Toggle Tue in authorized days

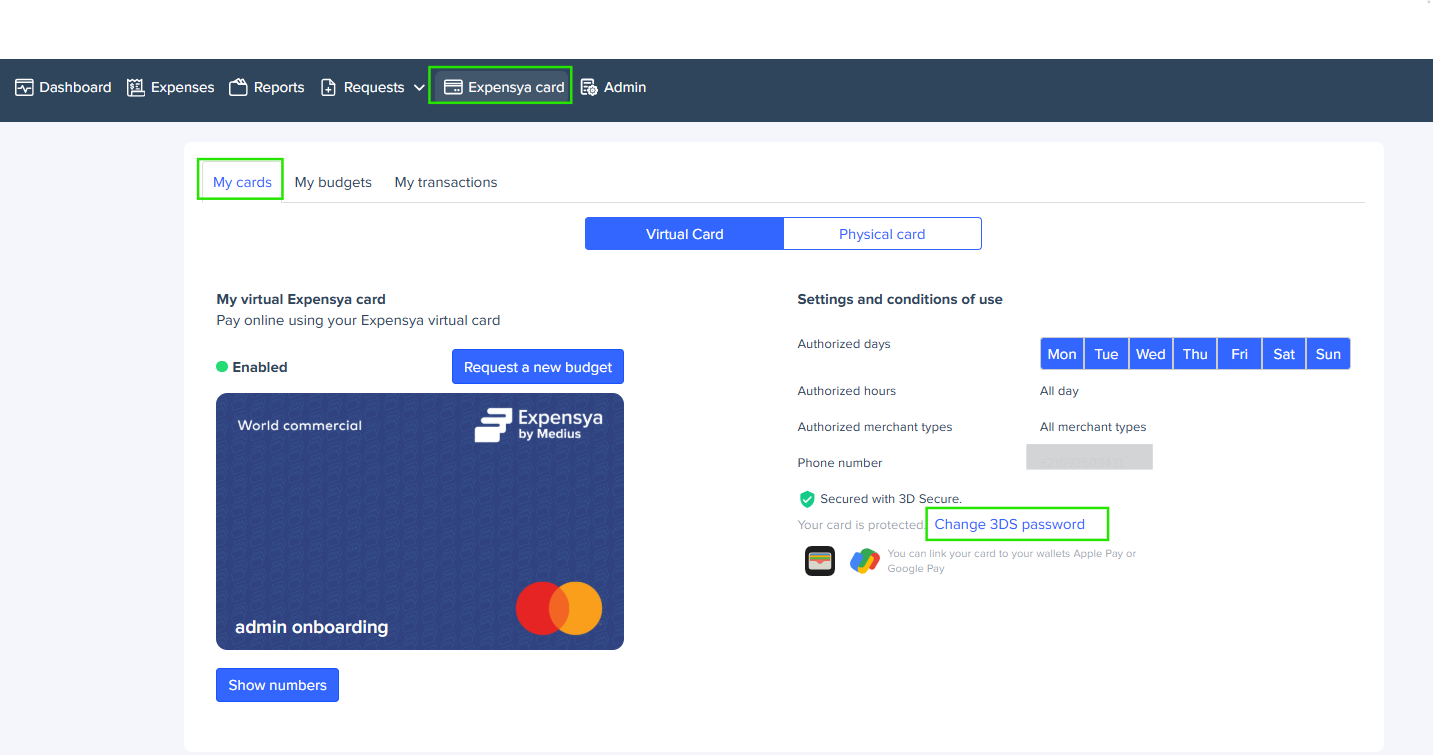(x=1106, y=354)
